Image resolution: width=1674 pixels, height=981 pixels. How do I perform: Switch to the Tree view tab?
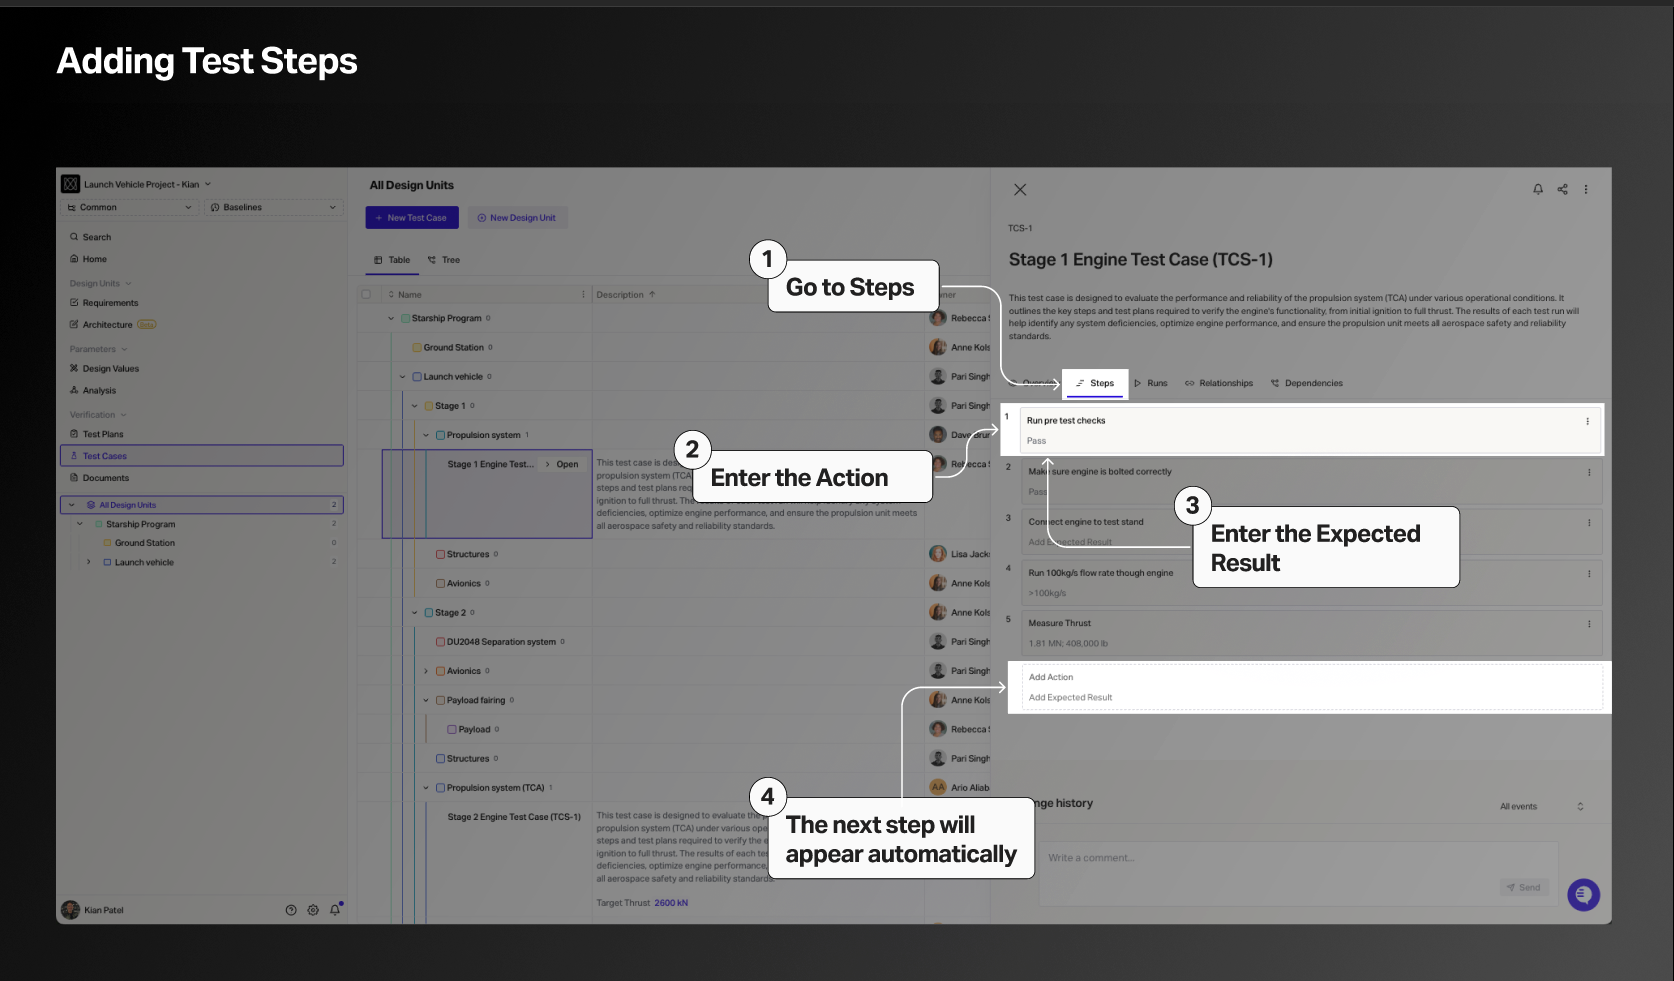click(444, 260)
